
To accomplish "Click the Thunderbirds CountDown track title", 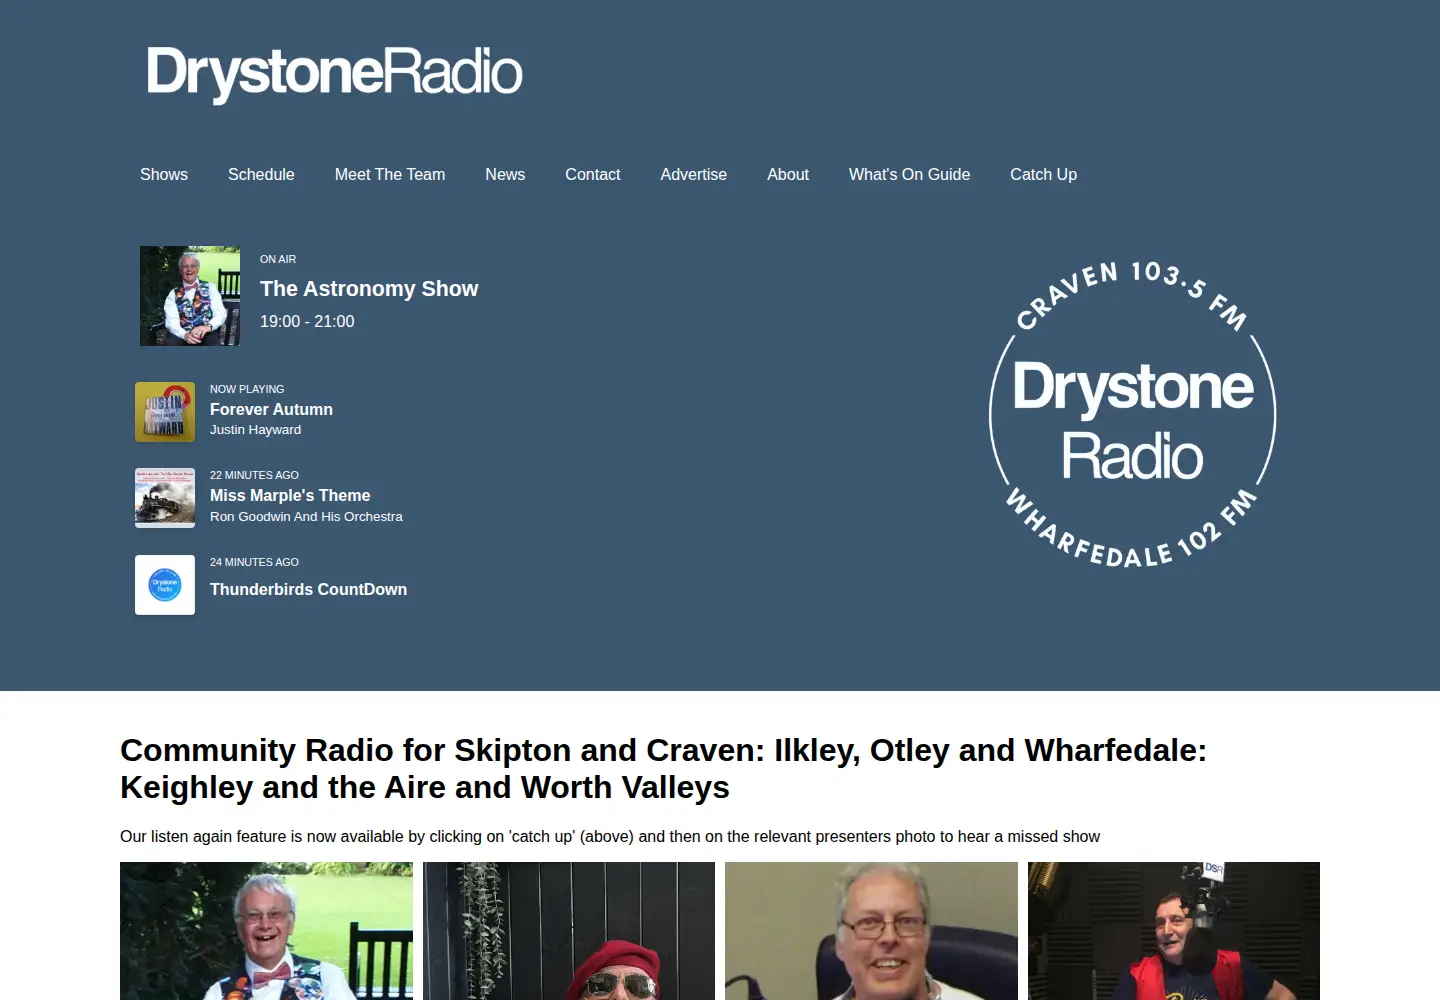I will click(308, 589).
